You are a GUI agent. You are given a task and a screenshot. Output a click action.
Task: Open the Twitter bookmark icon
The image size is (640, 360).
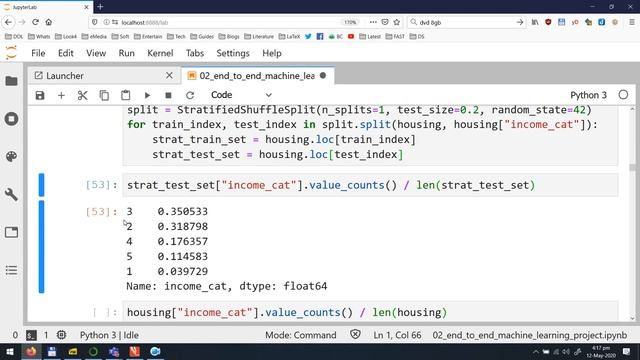point(308,36)
